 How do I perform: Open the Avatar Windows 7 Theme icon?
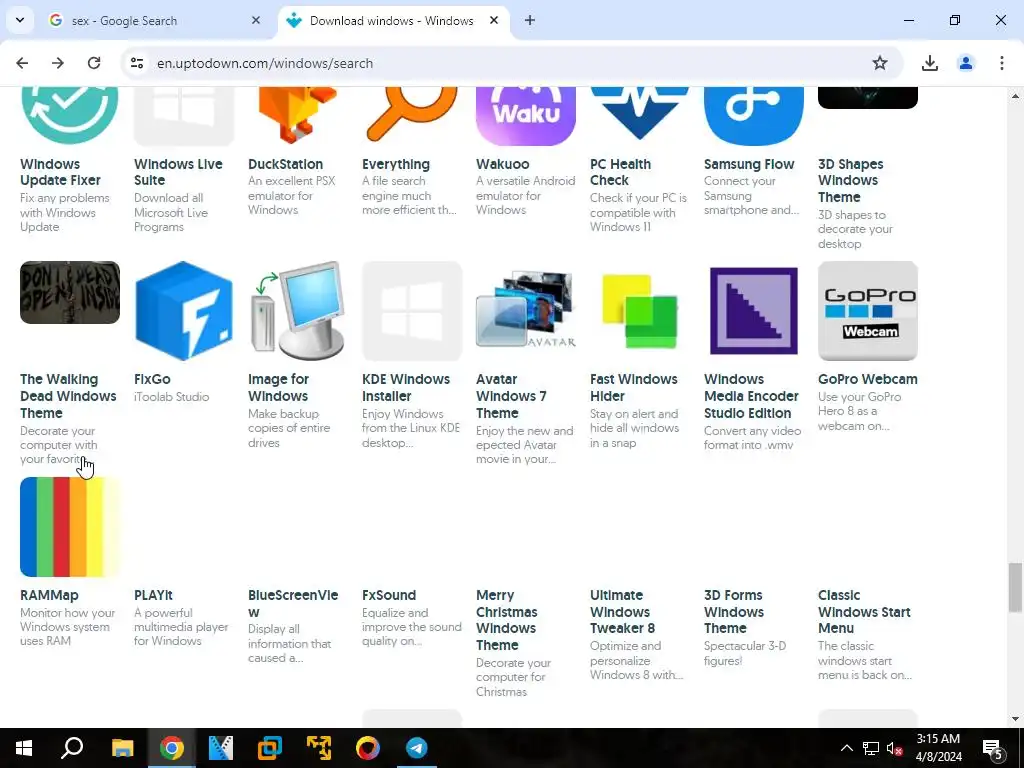click(x=526, y=311)
